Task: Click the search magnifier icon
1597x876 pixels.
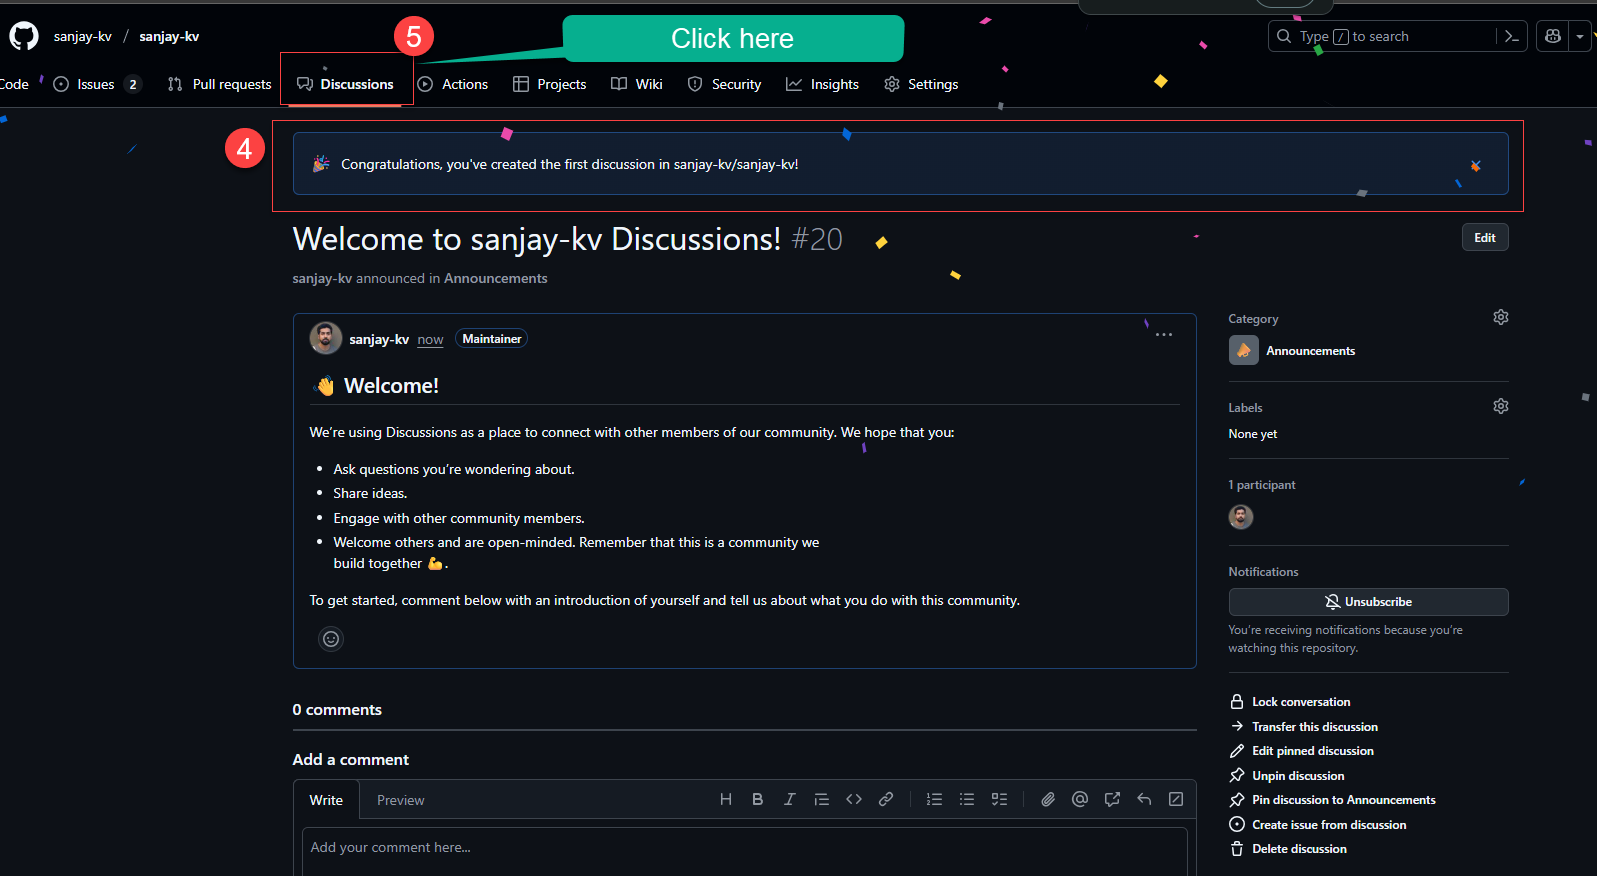Action: [1284, 36]
